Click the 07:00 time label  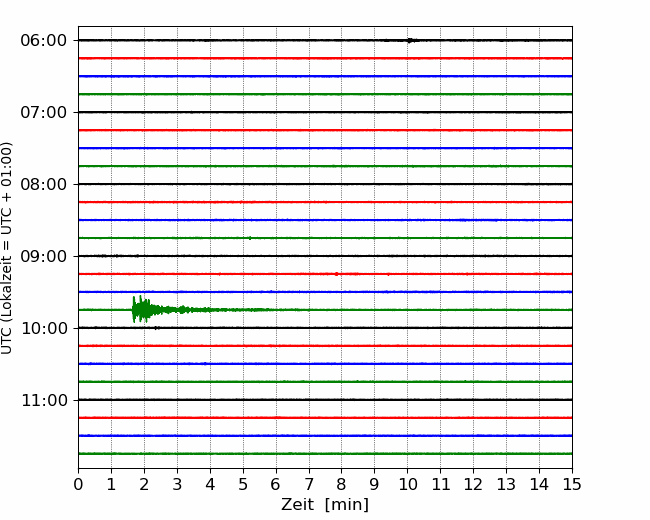point(44,112)
